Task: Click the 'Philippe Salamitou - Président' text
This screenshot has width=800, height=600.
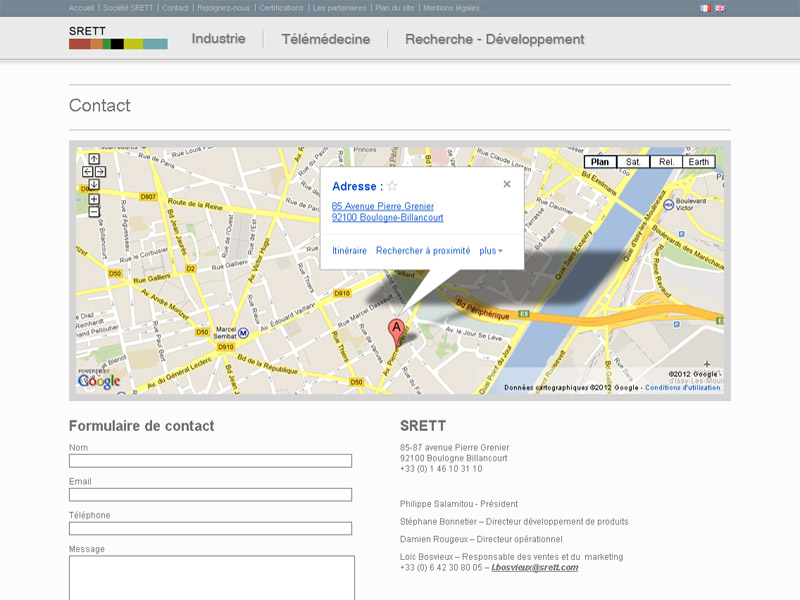Action: coord(459,504)
